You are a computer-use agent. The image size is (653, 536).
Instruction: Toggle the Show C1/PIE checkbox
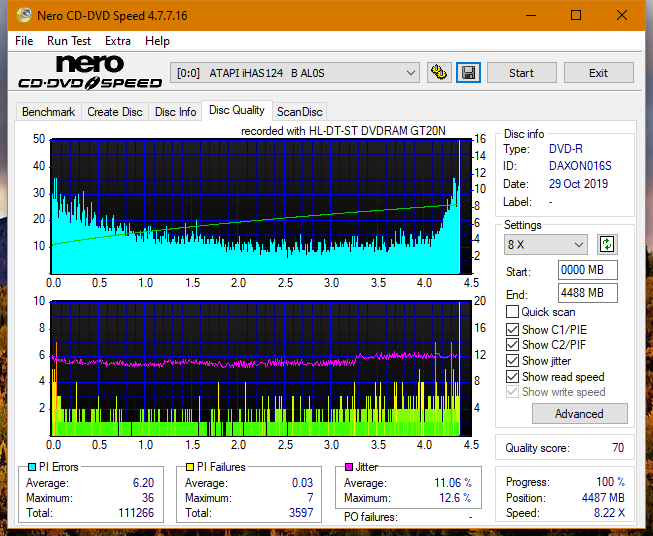tap(512, 329)
